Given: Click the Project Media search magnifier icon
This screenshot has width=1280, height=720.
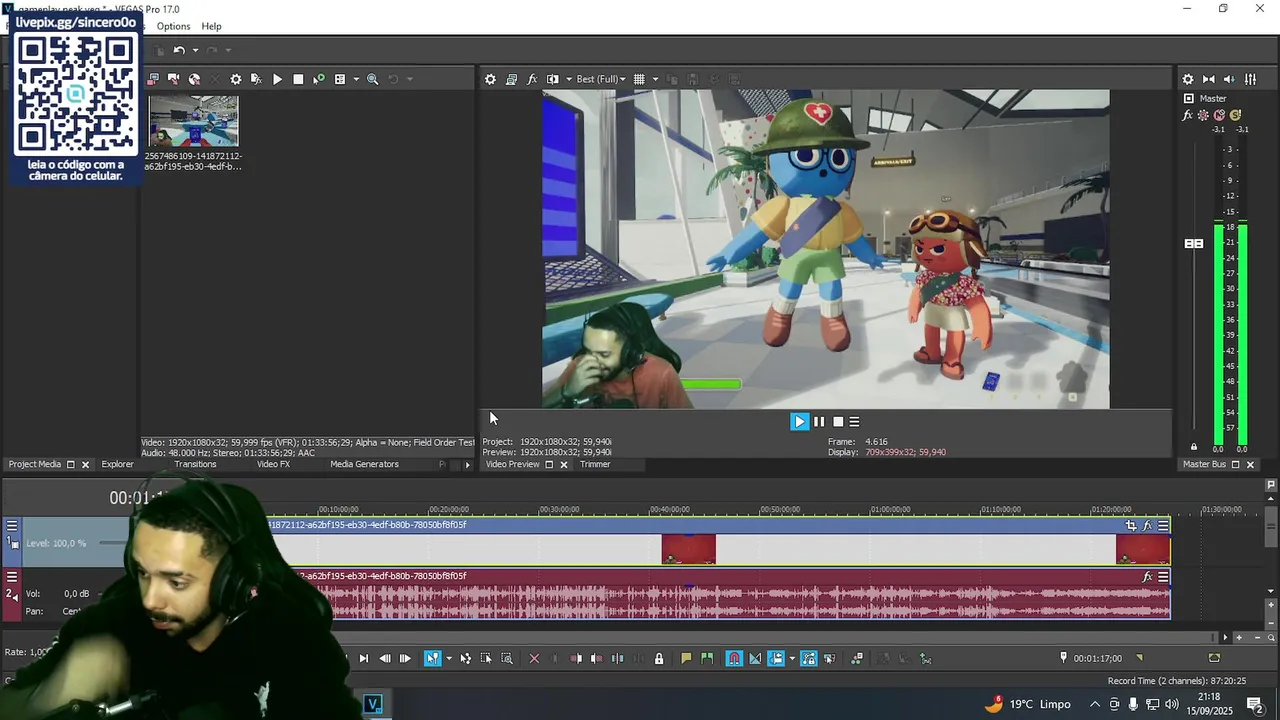Looking at the screenshot, I should coord(372,79).
